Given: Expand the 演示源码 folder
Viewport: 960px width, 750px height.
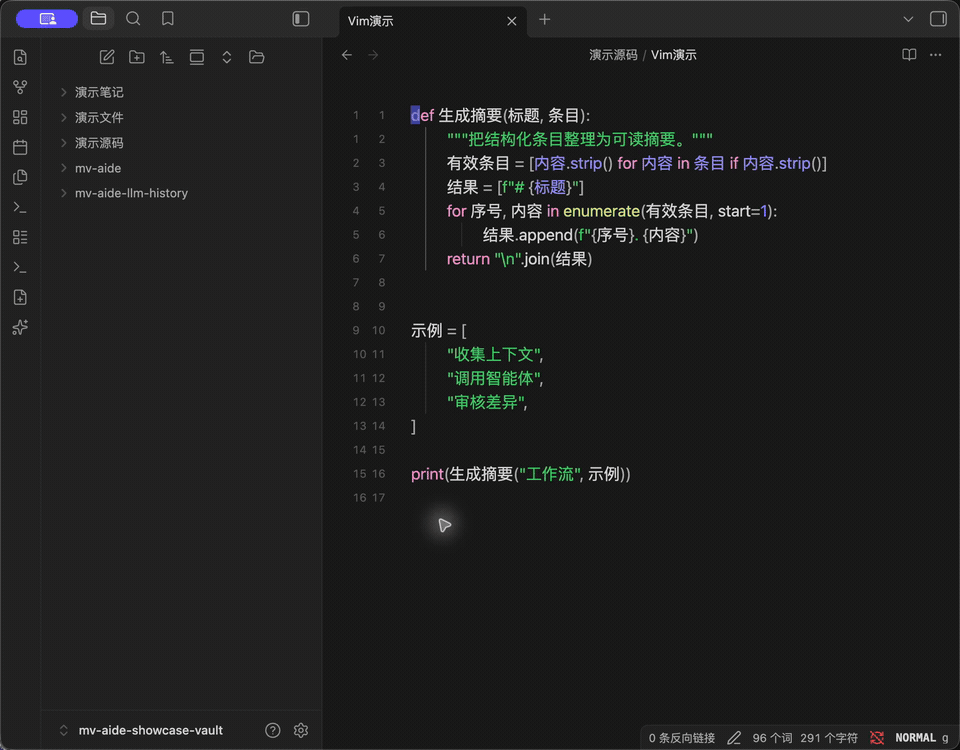Looking at the screenshot, I should click(x=99, y=143).
